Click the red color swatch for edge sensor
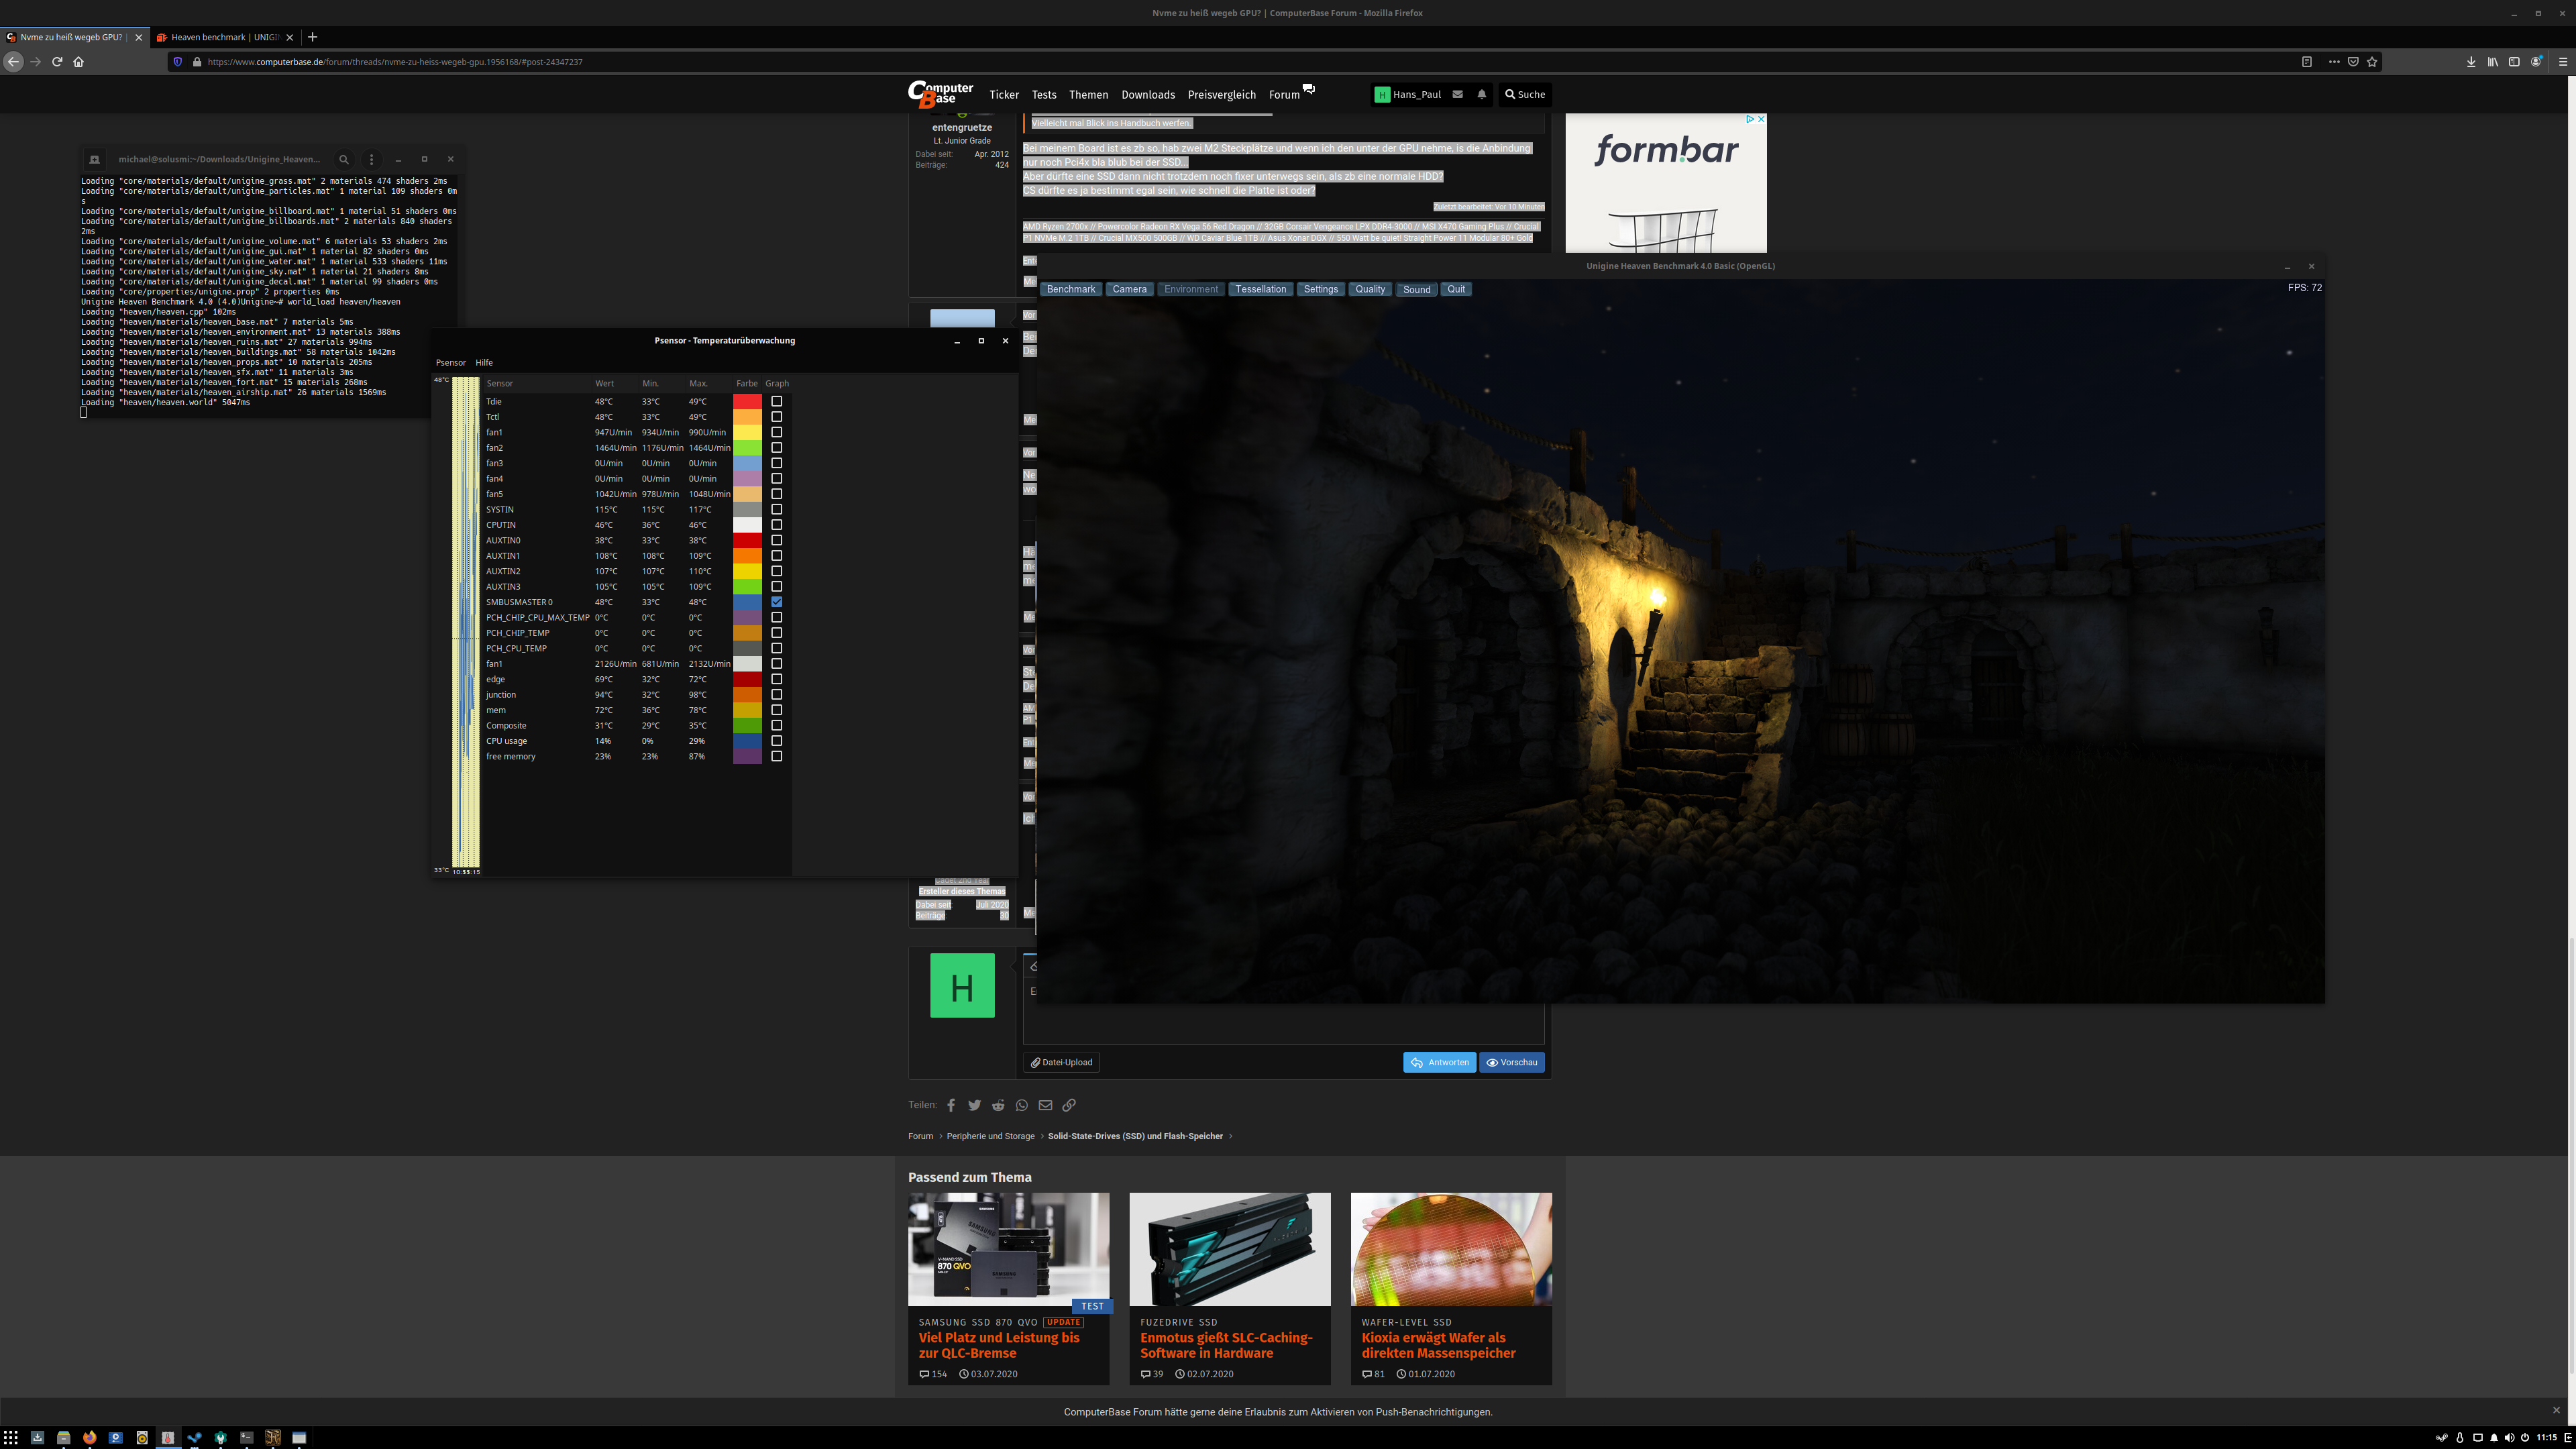 point(747,679)
